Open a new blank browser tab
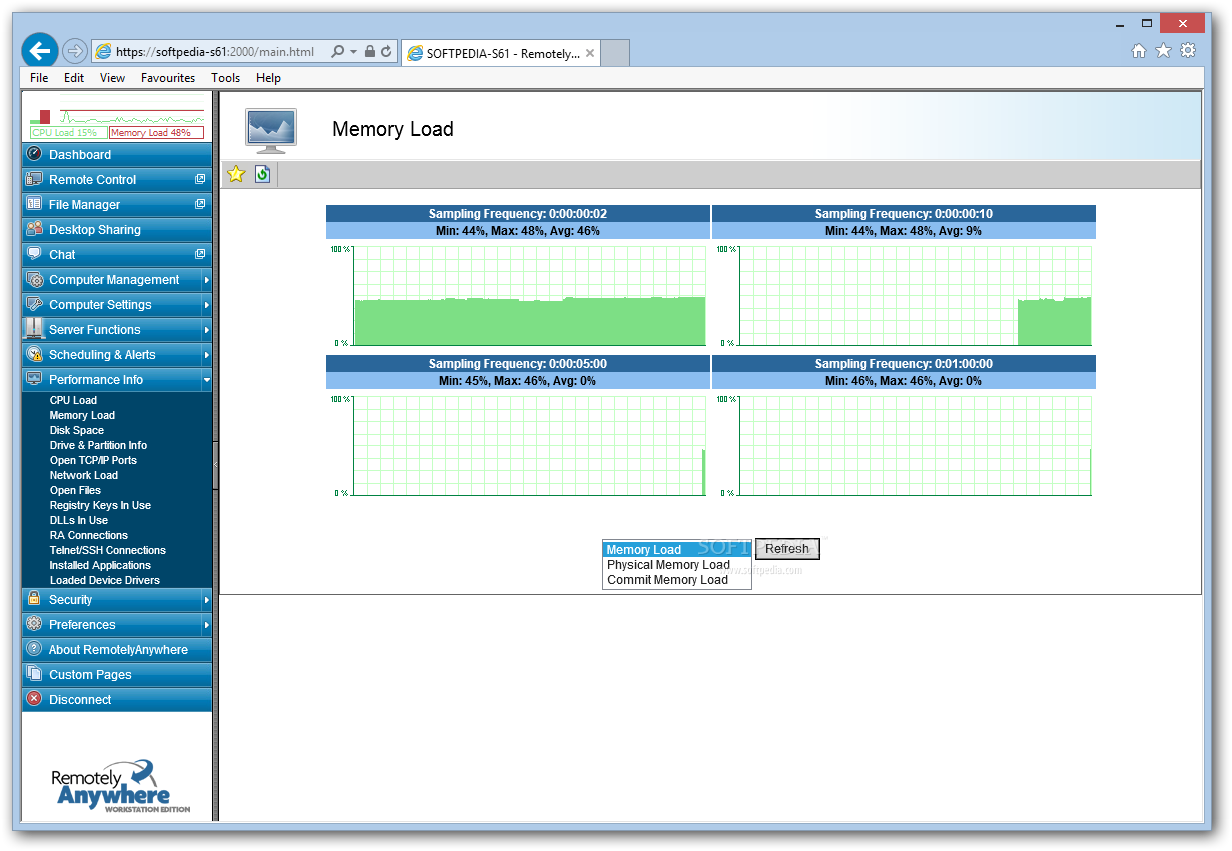The height and width of the screenshot is (851, 1232). click(x=615, y=53)
